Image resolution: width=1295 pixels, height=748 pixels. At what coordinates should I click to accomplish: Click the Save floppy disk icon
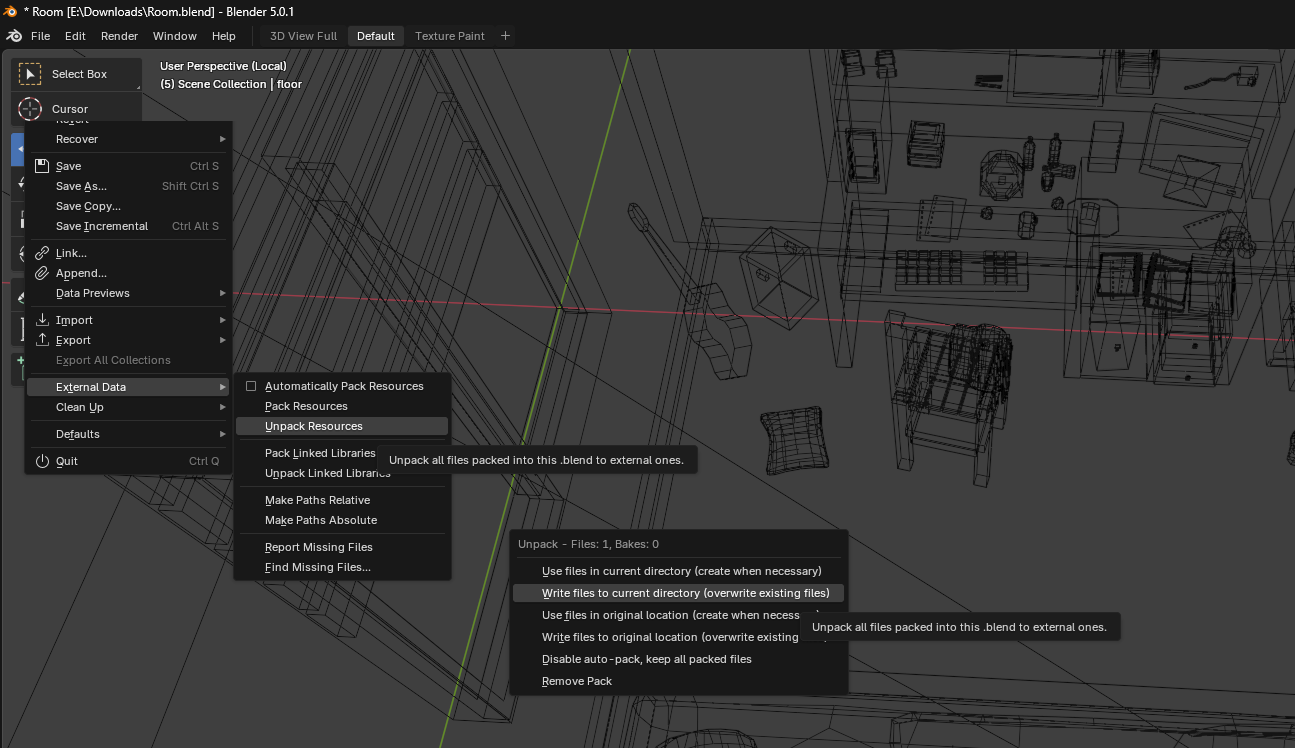42,166
